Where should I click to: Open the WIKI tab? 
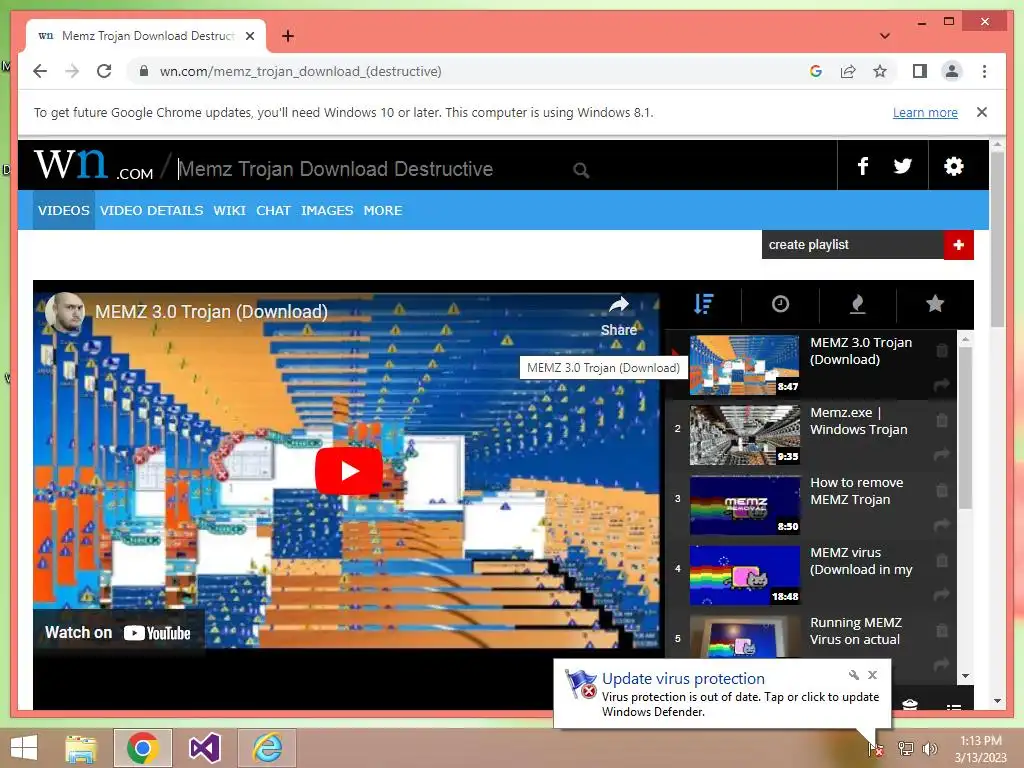[x=229, y=210]
